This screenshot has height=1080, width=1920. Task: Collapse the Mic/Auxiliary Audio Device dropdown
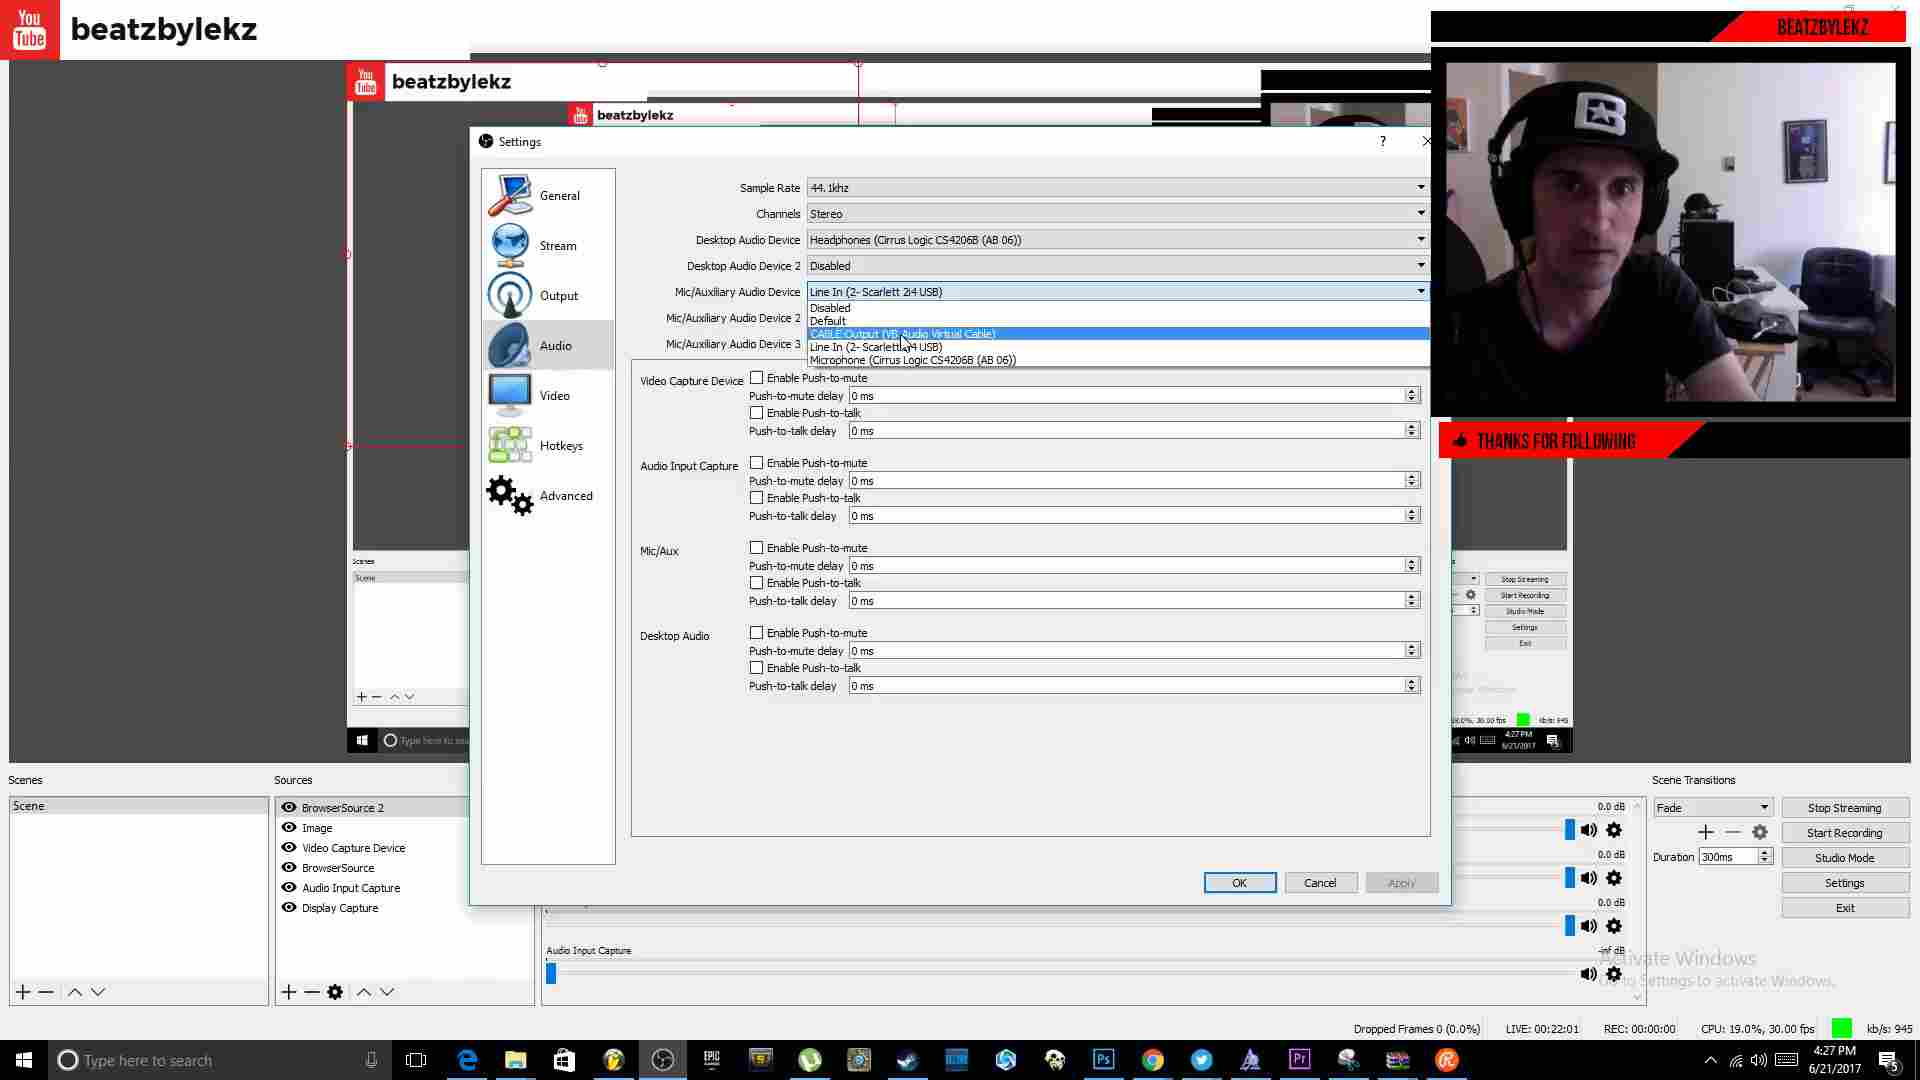click(x=1118, y=292)
